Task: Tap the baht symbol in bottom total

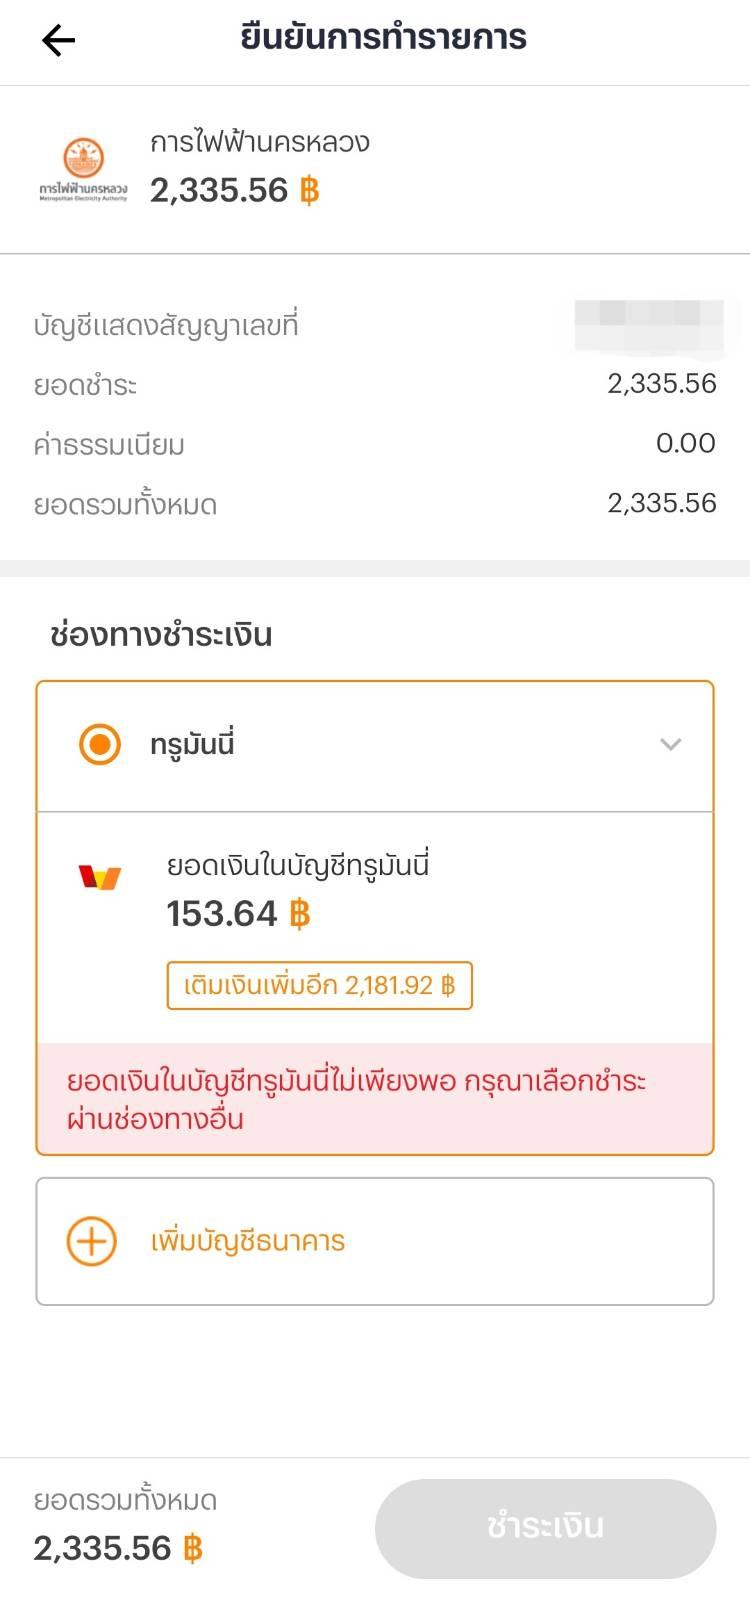Action: (x=193, y=1548)
